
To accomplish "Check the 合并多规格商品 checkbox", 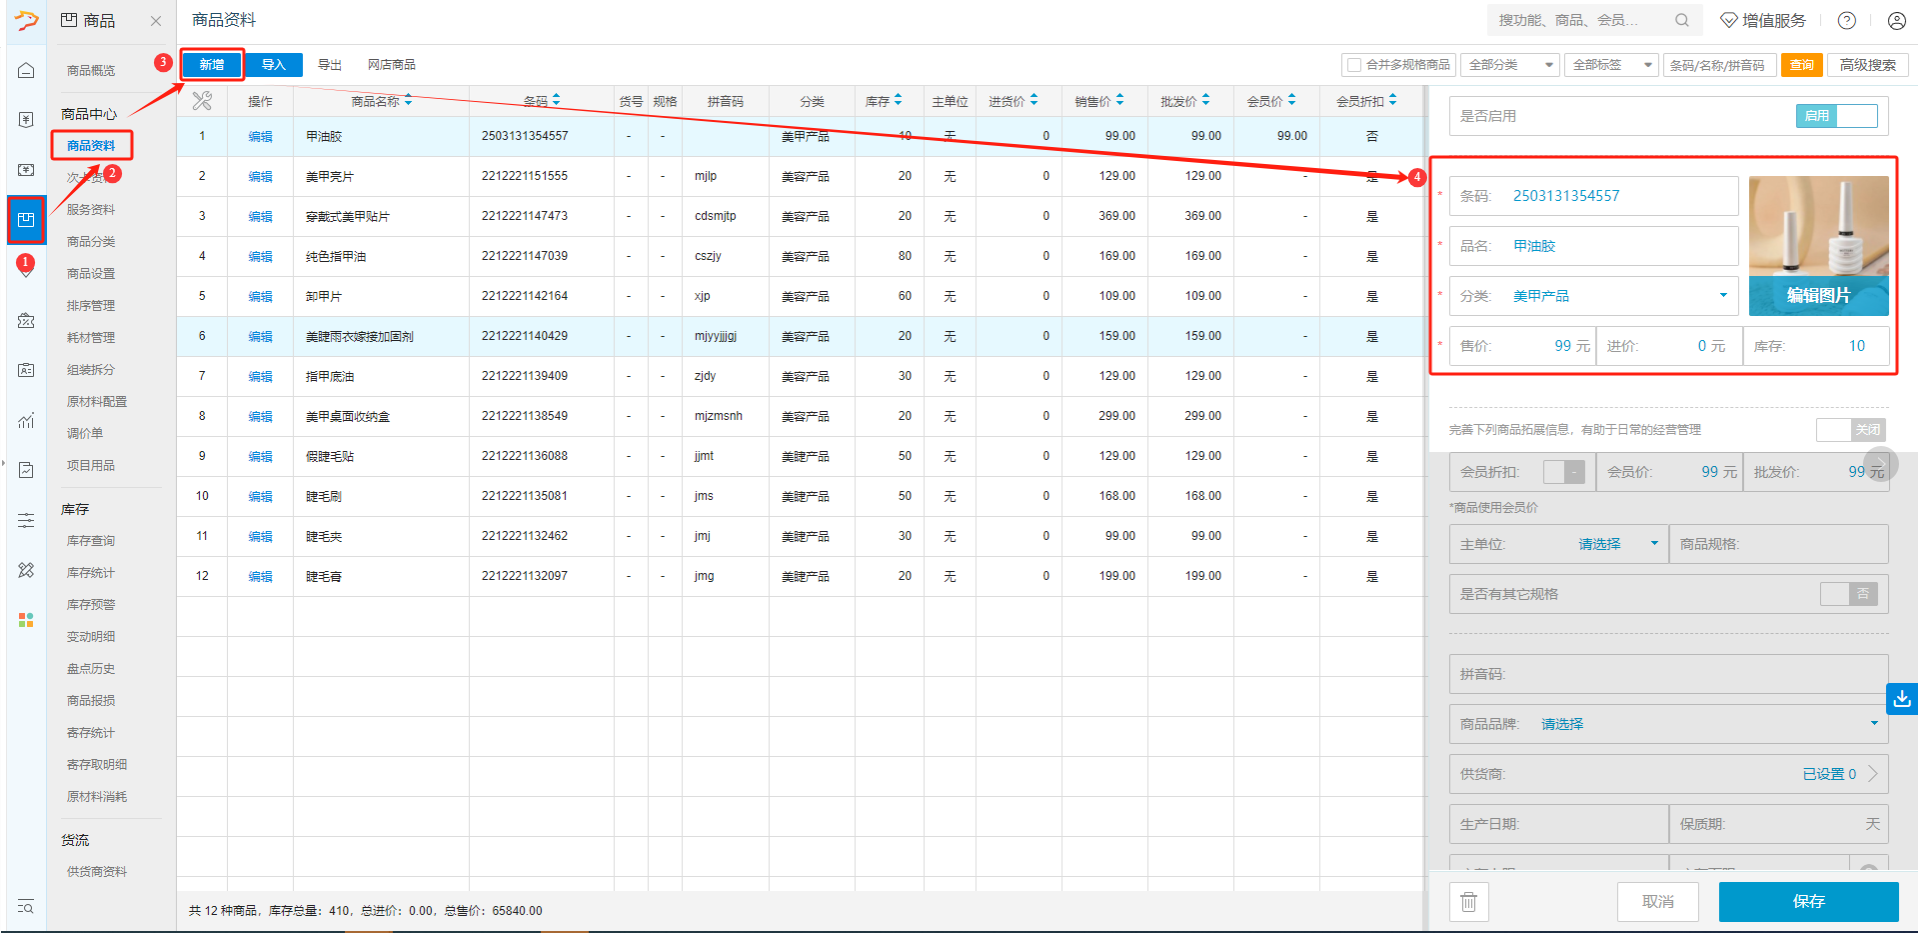I will (x=1354, y=65).
